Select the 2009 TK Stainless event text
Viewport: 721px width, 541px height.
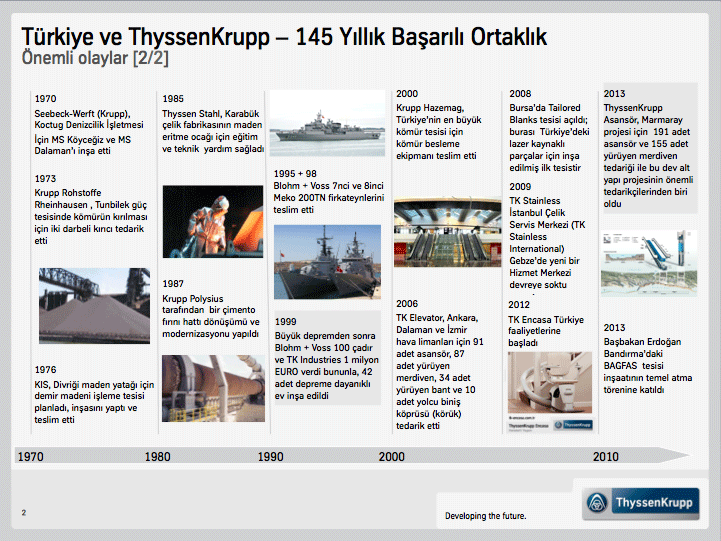pyautogui.click(x=547, y=236)
